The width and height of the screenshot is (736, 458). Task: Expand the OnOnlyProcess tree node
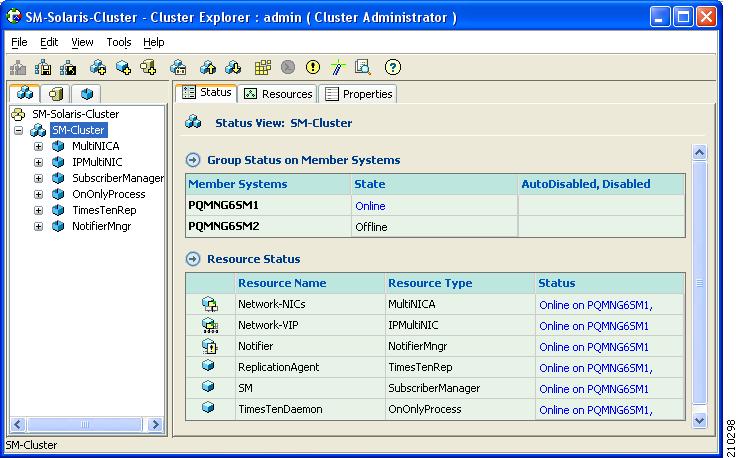point(38,194)
